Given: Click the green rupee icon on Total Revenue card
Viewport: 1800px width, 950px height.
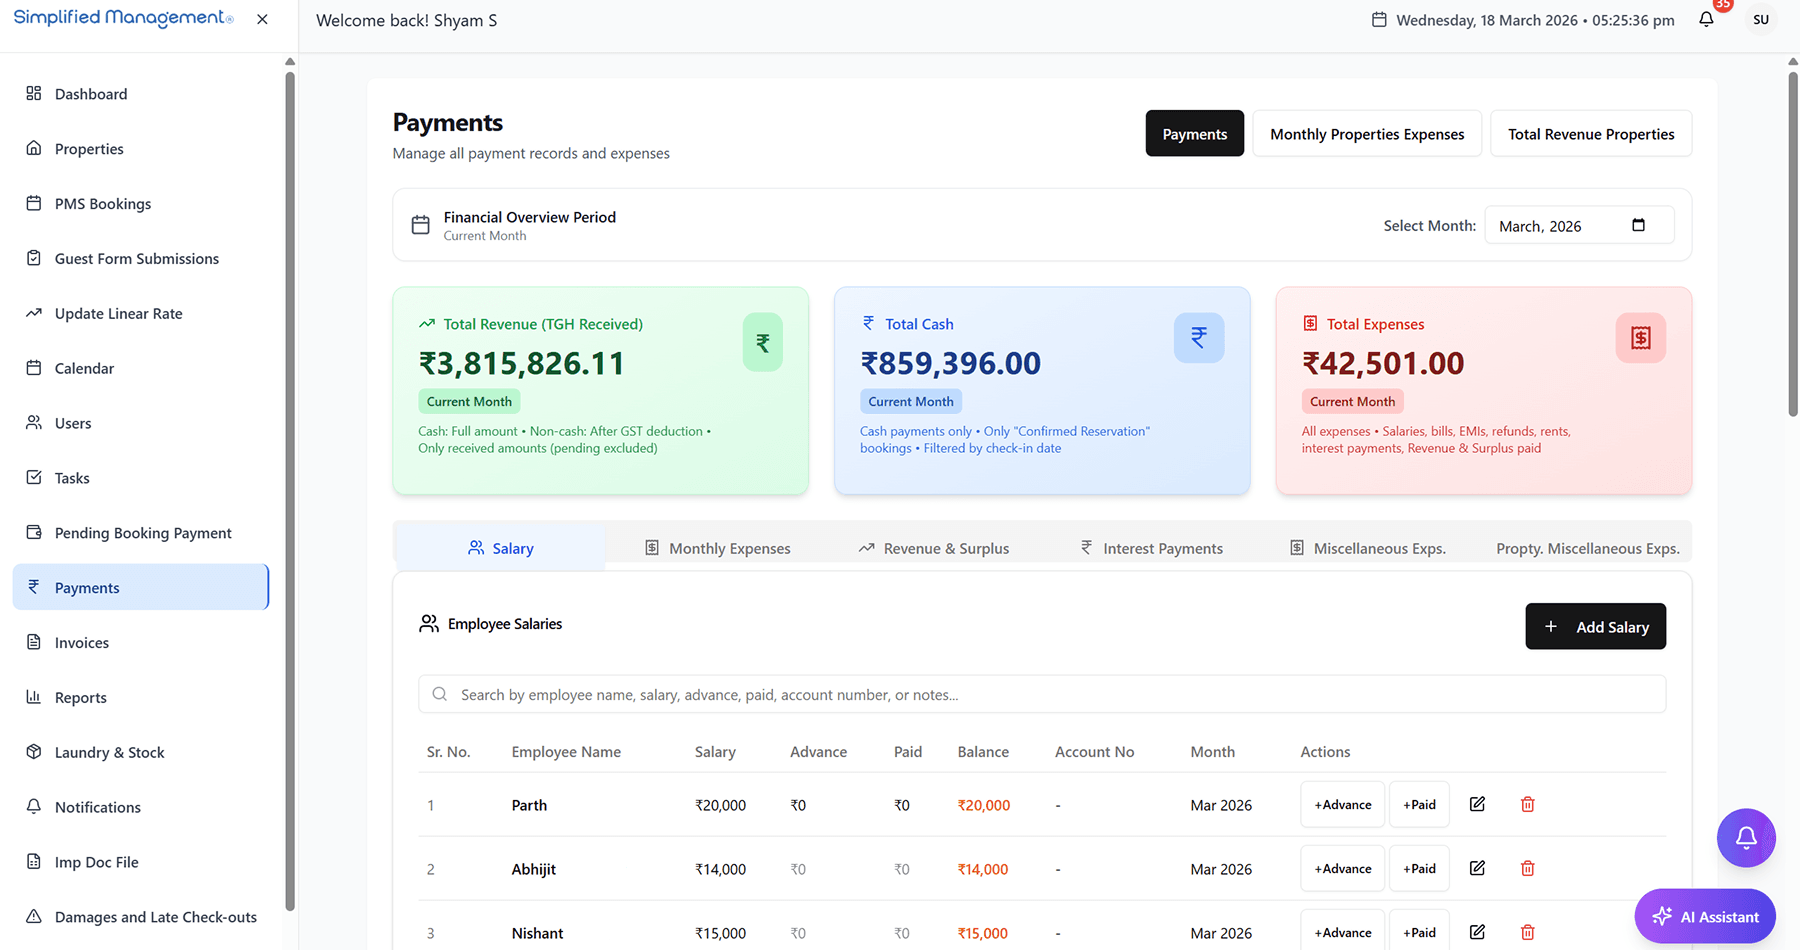Looking at the screenshot, I should [x=763, y=343].
